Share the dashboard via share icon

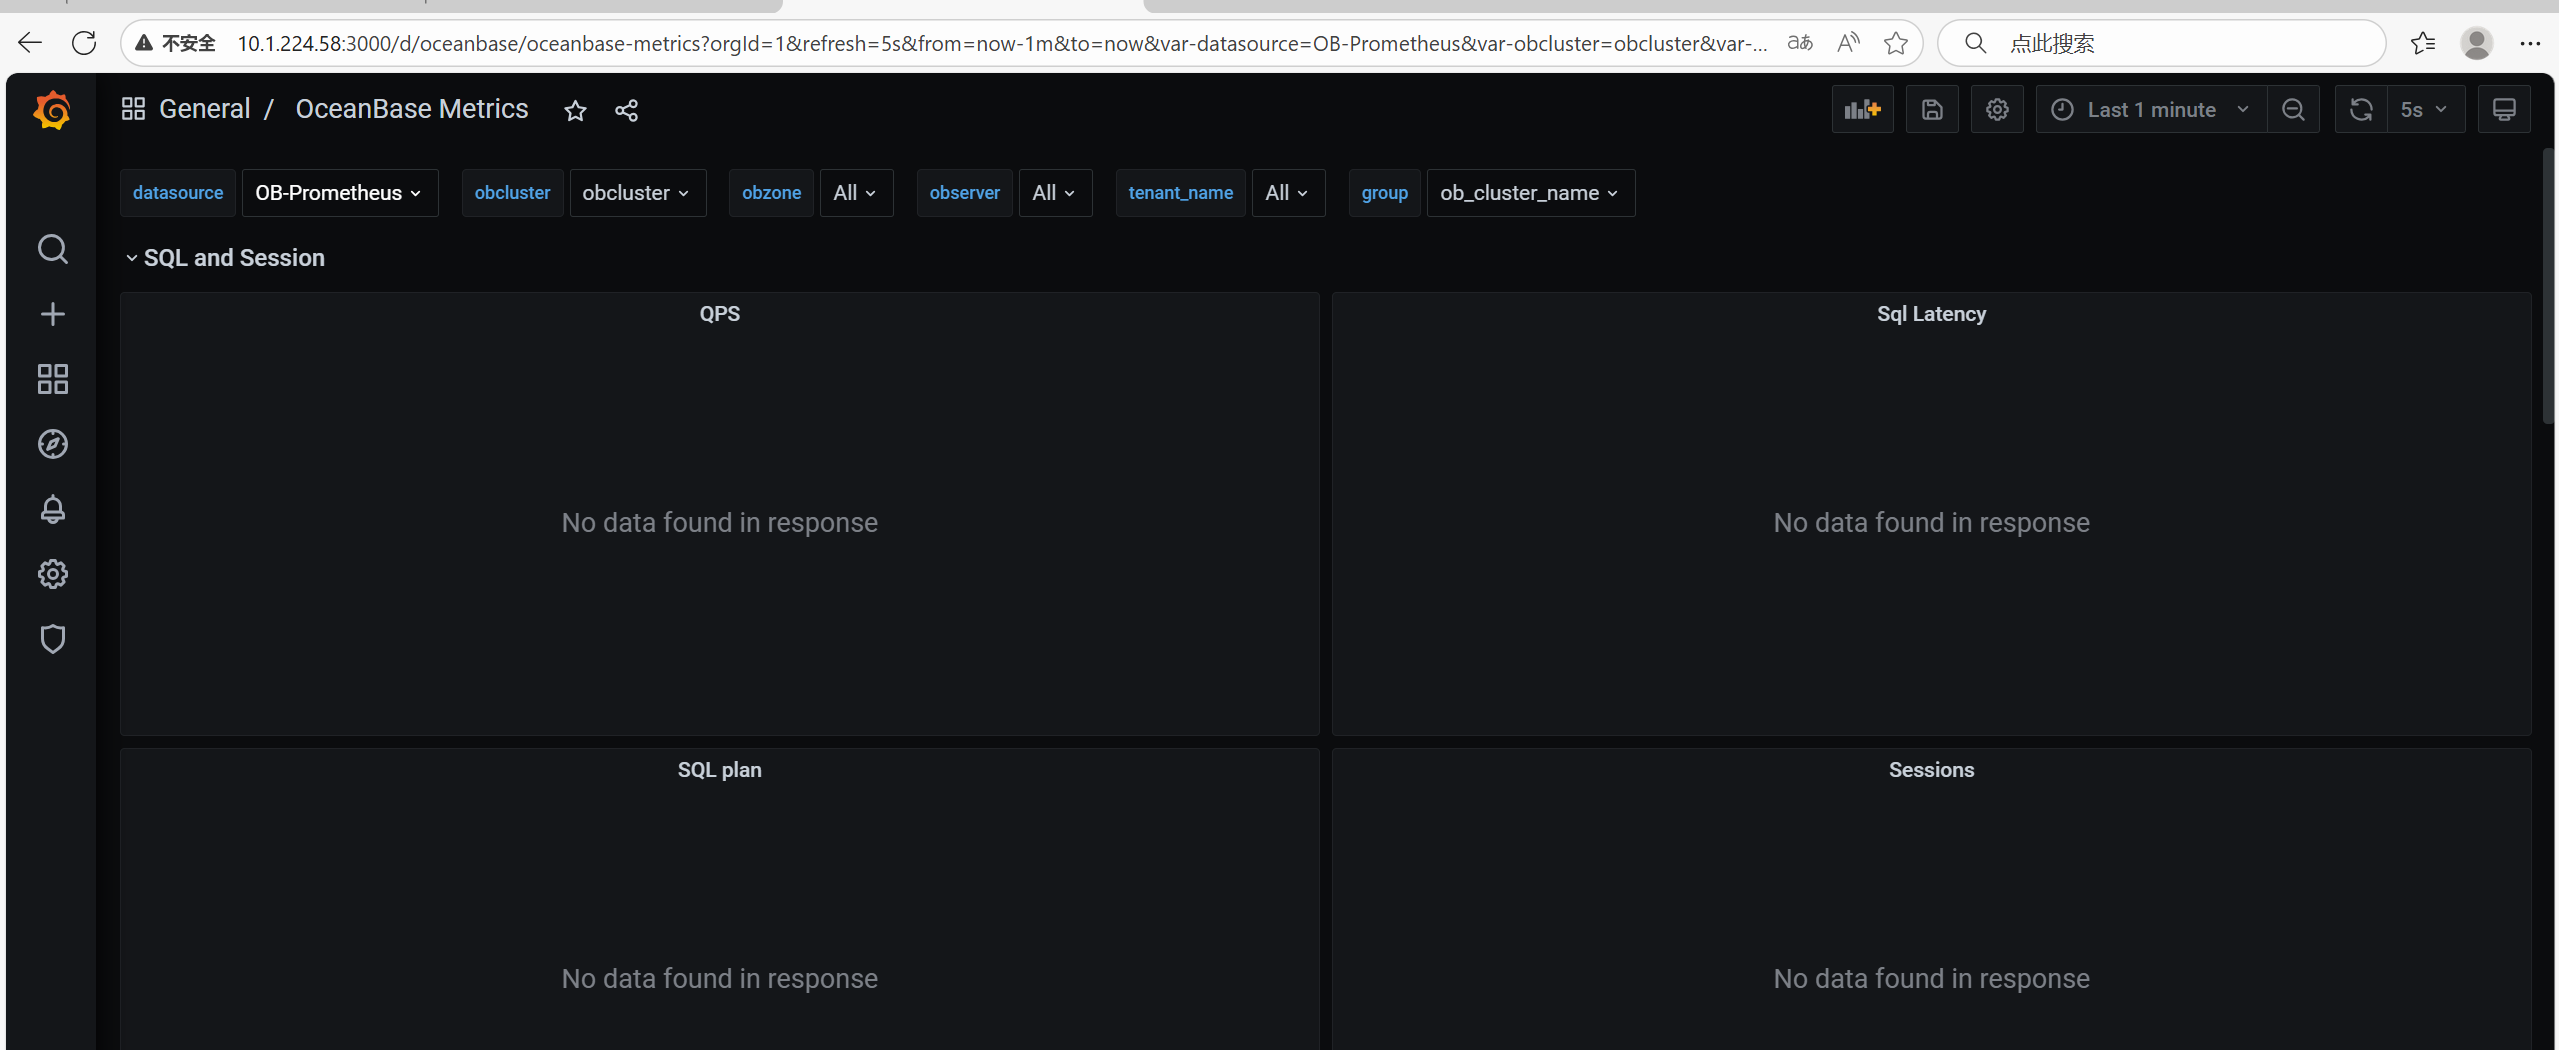coord(626,110)
